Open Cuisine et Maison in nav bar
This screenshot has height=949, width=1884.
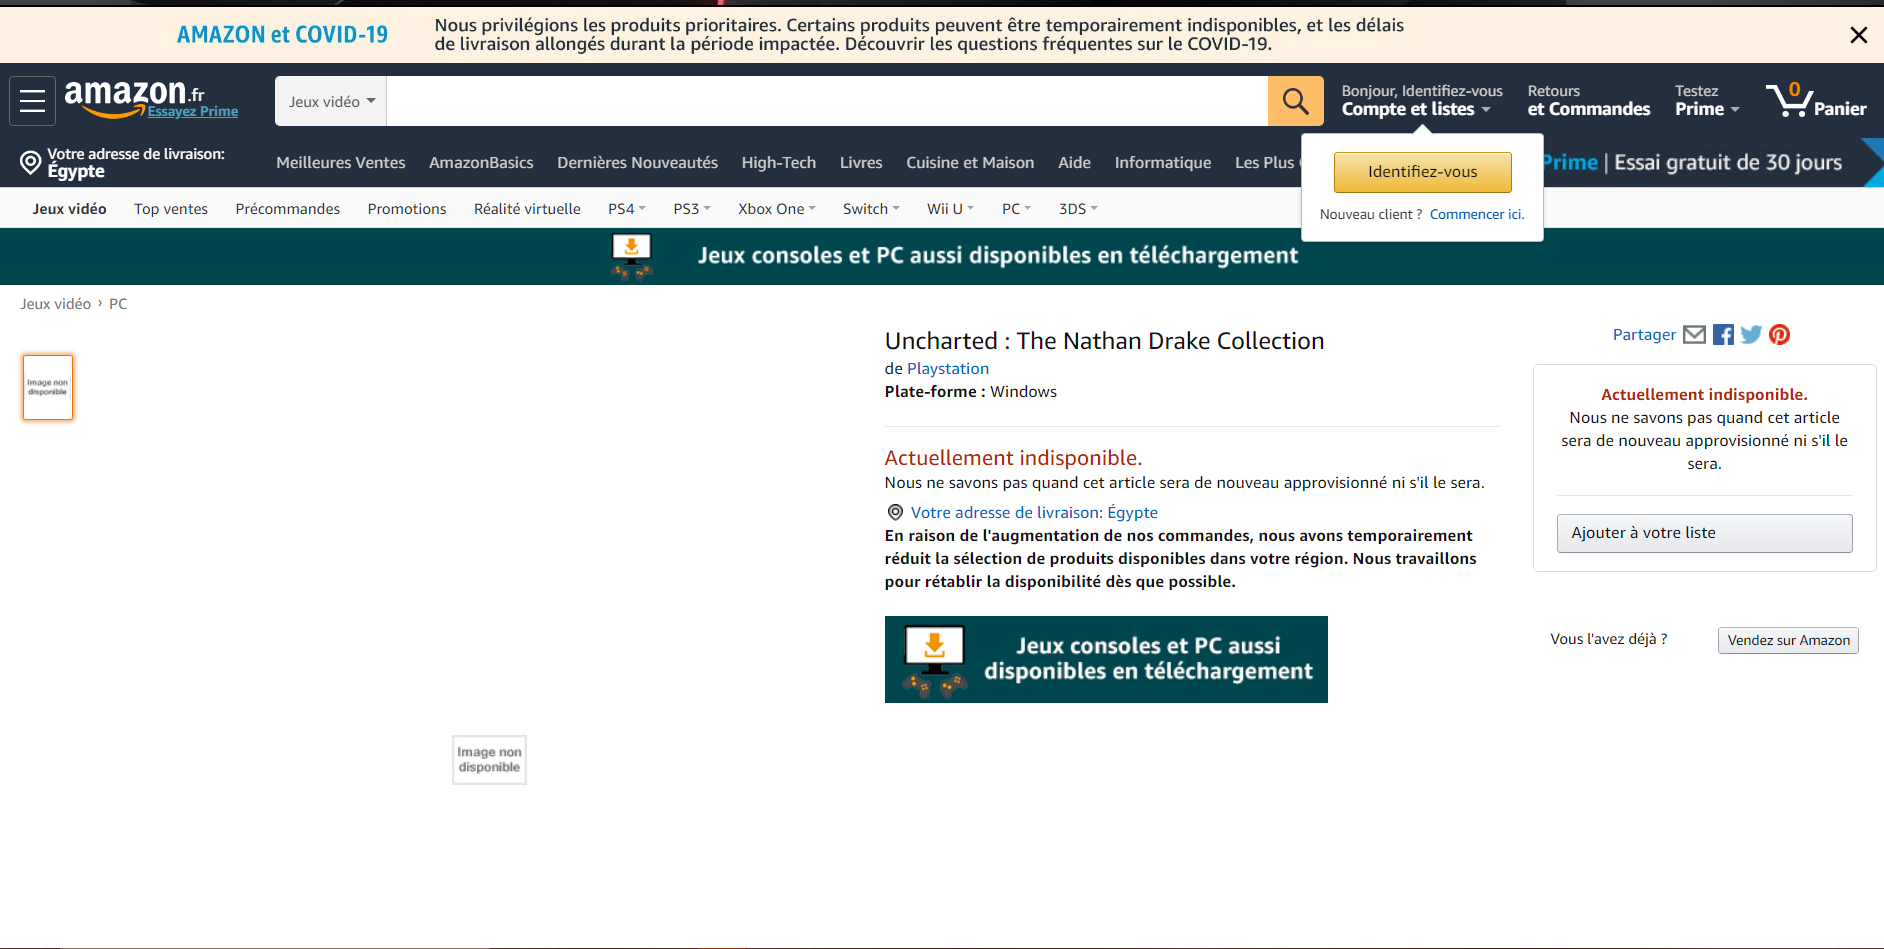point(970,163)
